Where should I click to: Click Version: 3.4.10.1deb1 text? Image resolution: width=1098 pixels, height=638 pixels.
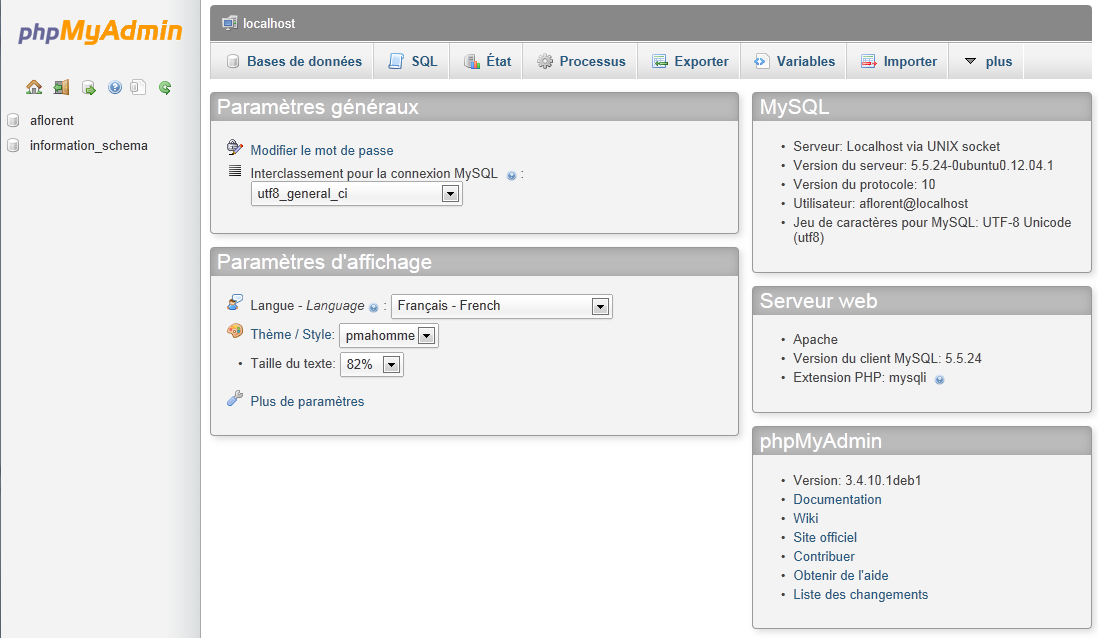pos(857,480)
